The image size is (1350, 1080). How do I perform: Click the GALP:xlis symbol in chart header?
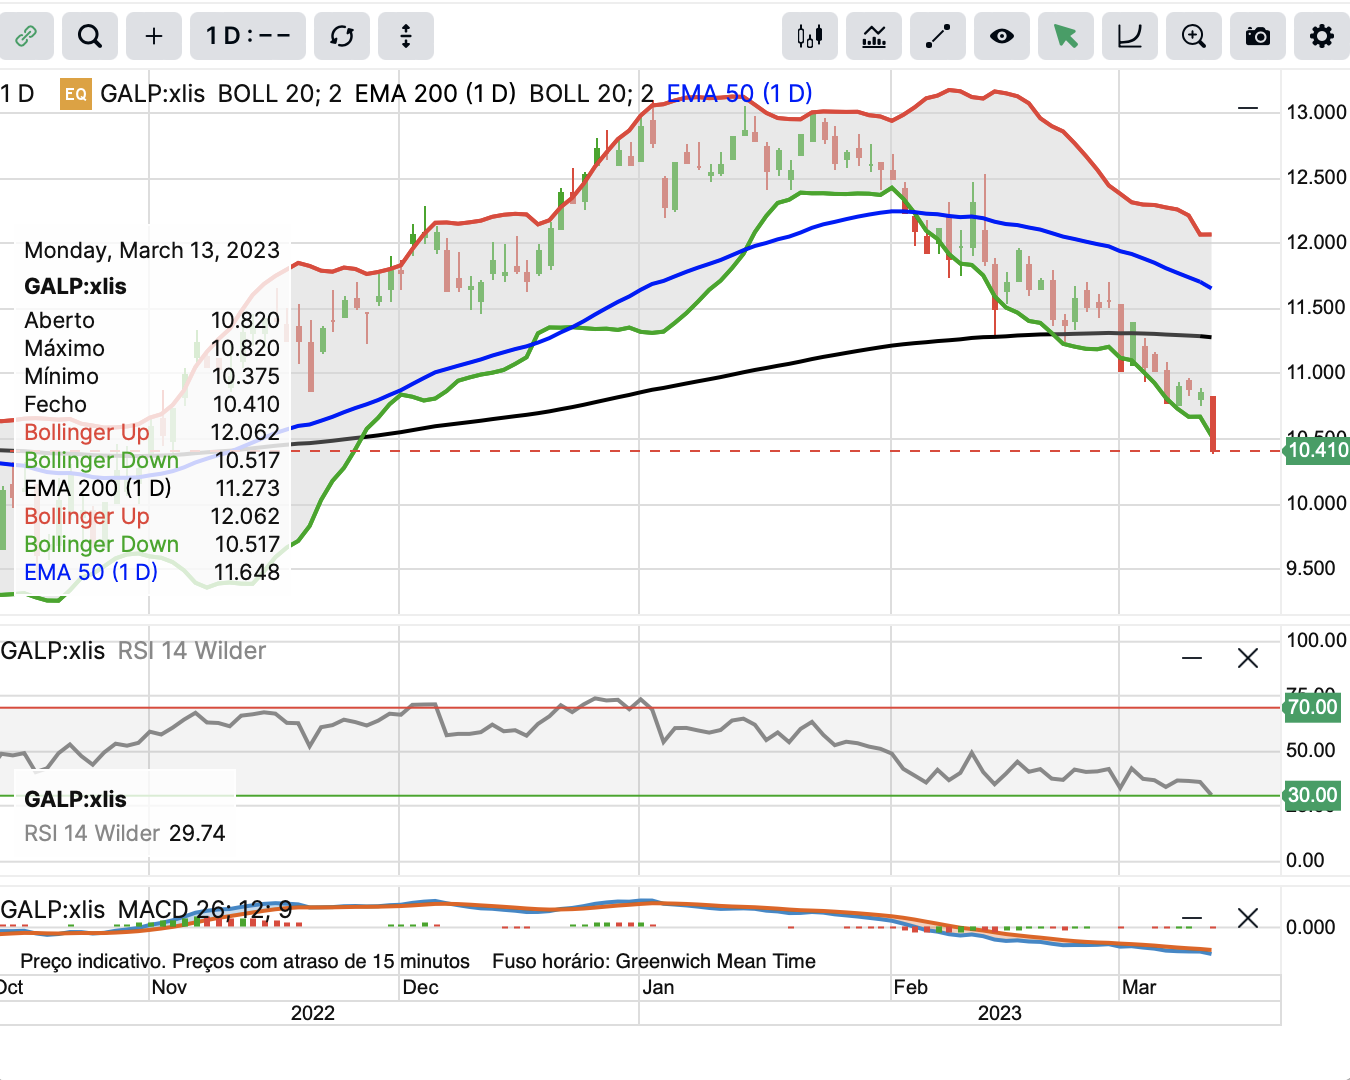[x=152, y=94]
